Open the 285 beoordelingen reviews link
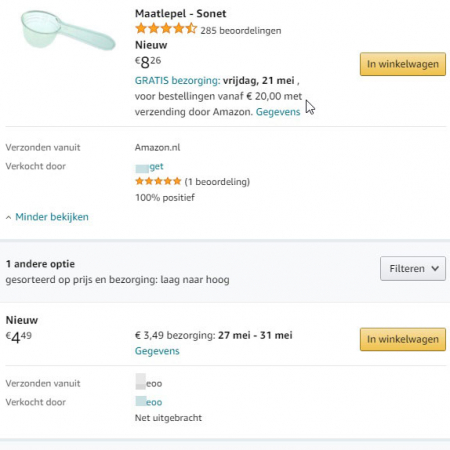 [x=241, y=31]
